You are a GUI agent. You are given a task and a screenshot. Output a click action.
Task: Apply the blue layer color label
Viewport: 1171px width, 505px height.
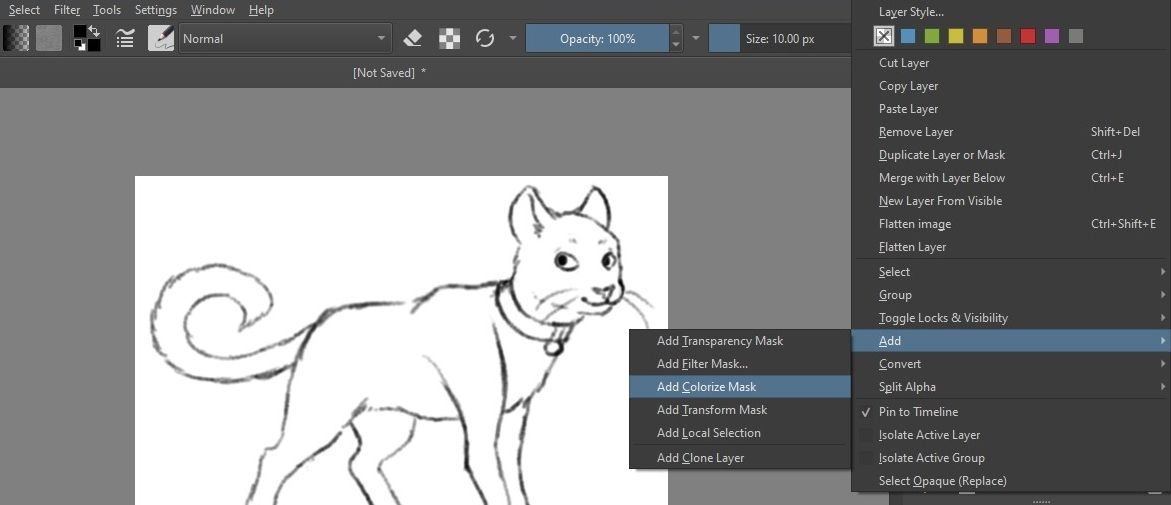tap(908, 36)
